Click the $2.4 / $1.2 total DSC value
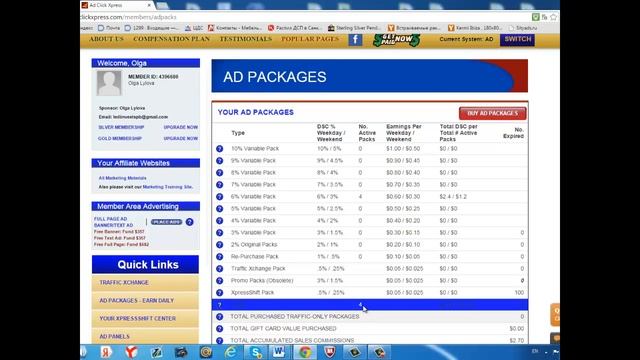The height and width of the screenshot is (360, 640). pyautogui.click(x=453, y=197)
